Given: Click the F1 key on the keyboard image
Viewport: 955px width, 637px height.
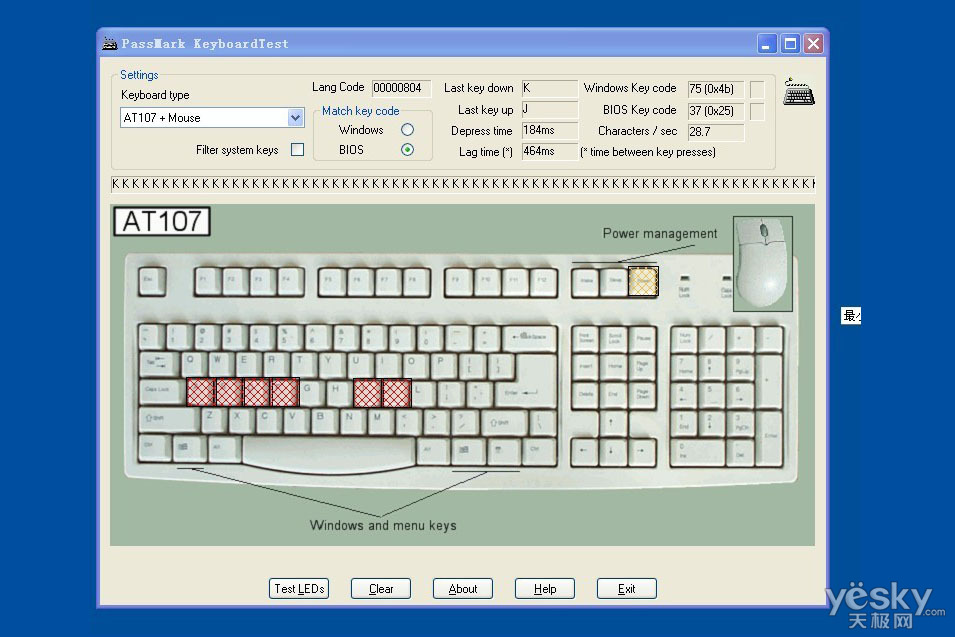Looking at the screenshot, I should [208, 281].
